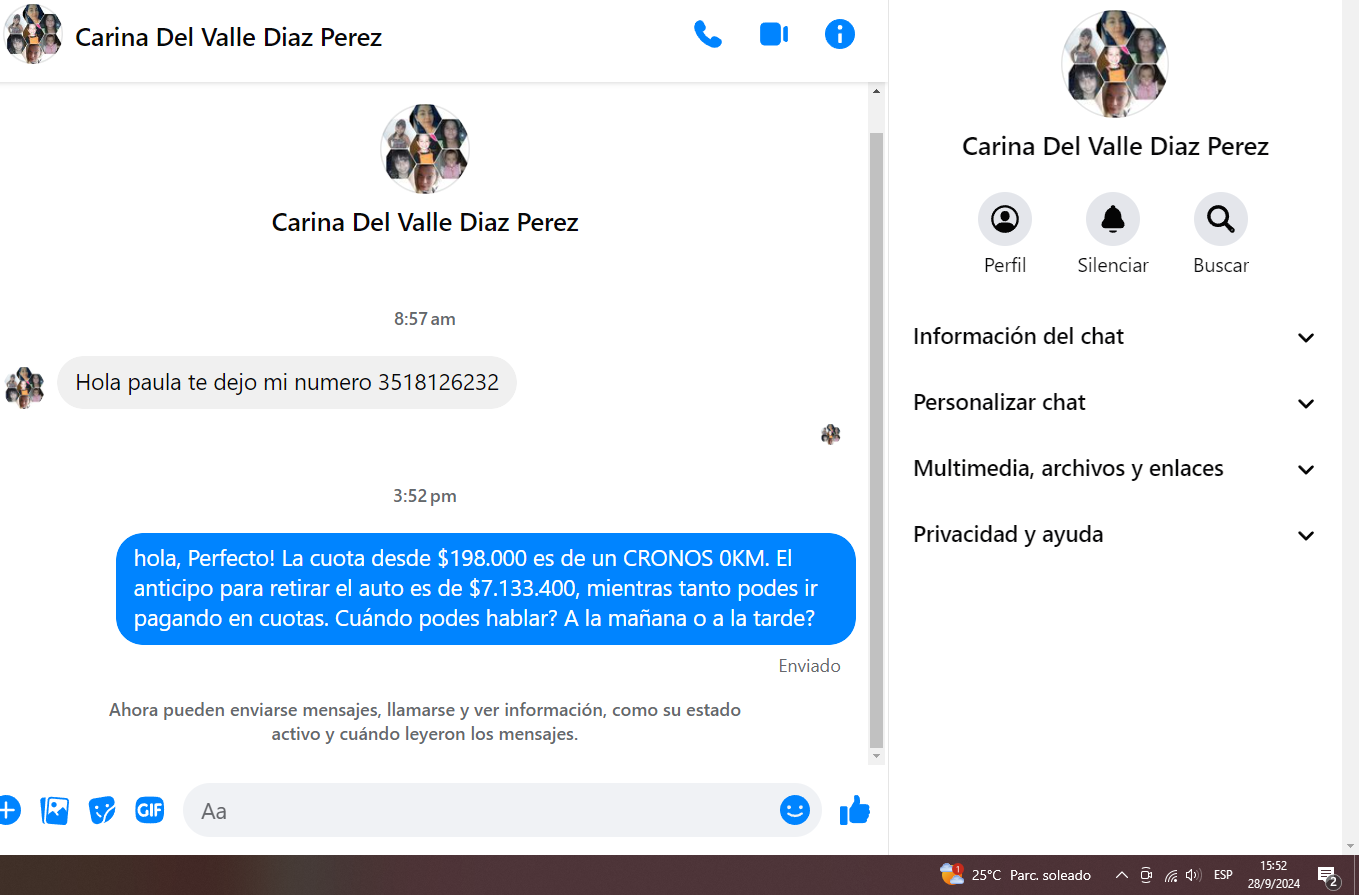Open the GIF picker

149,810
